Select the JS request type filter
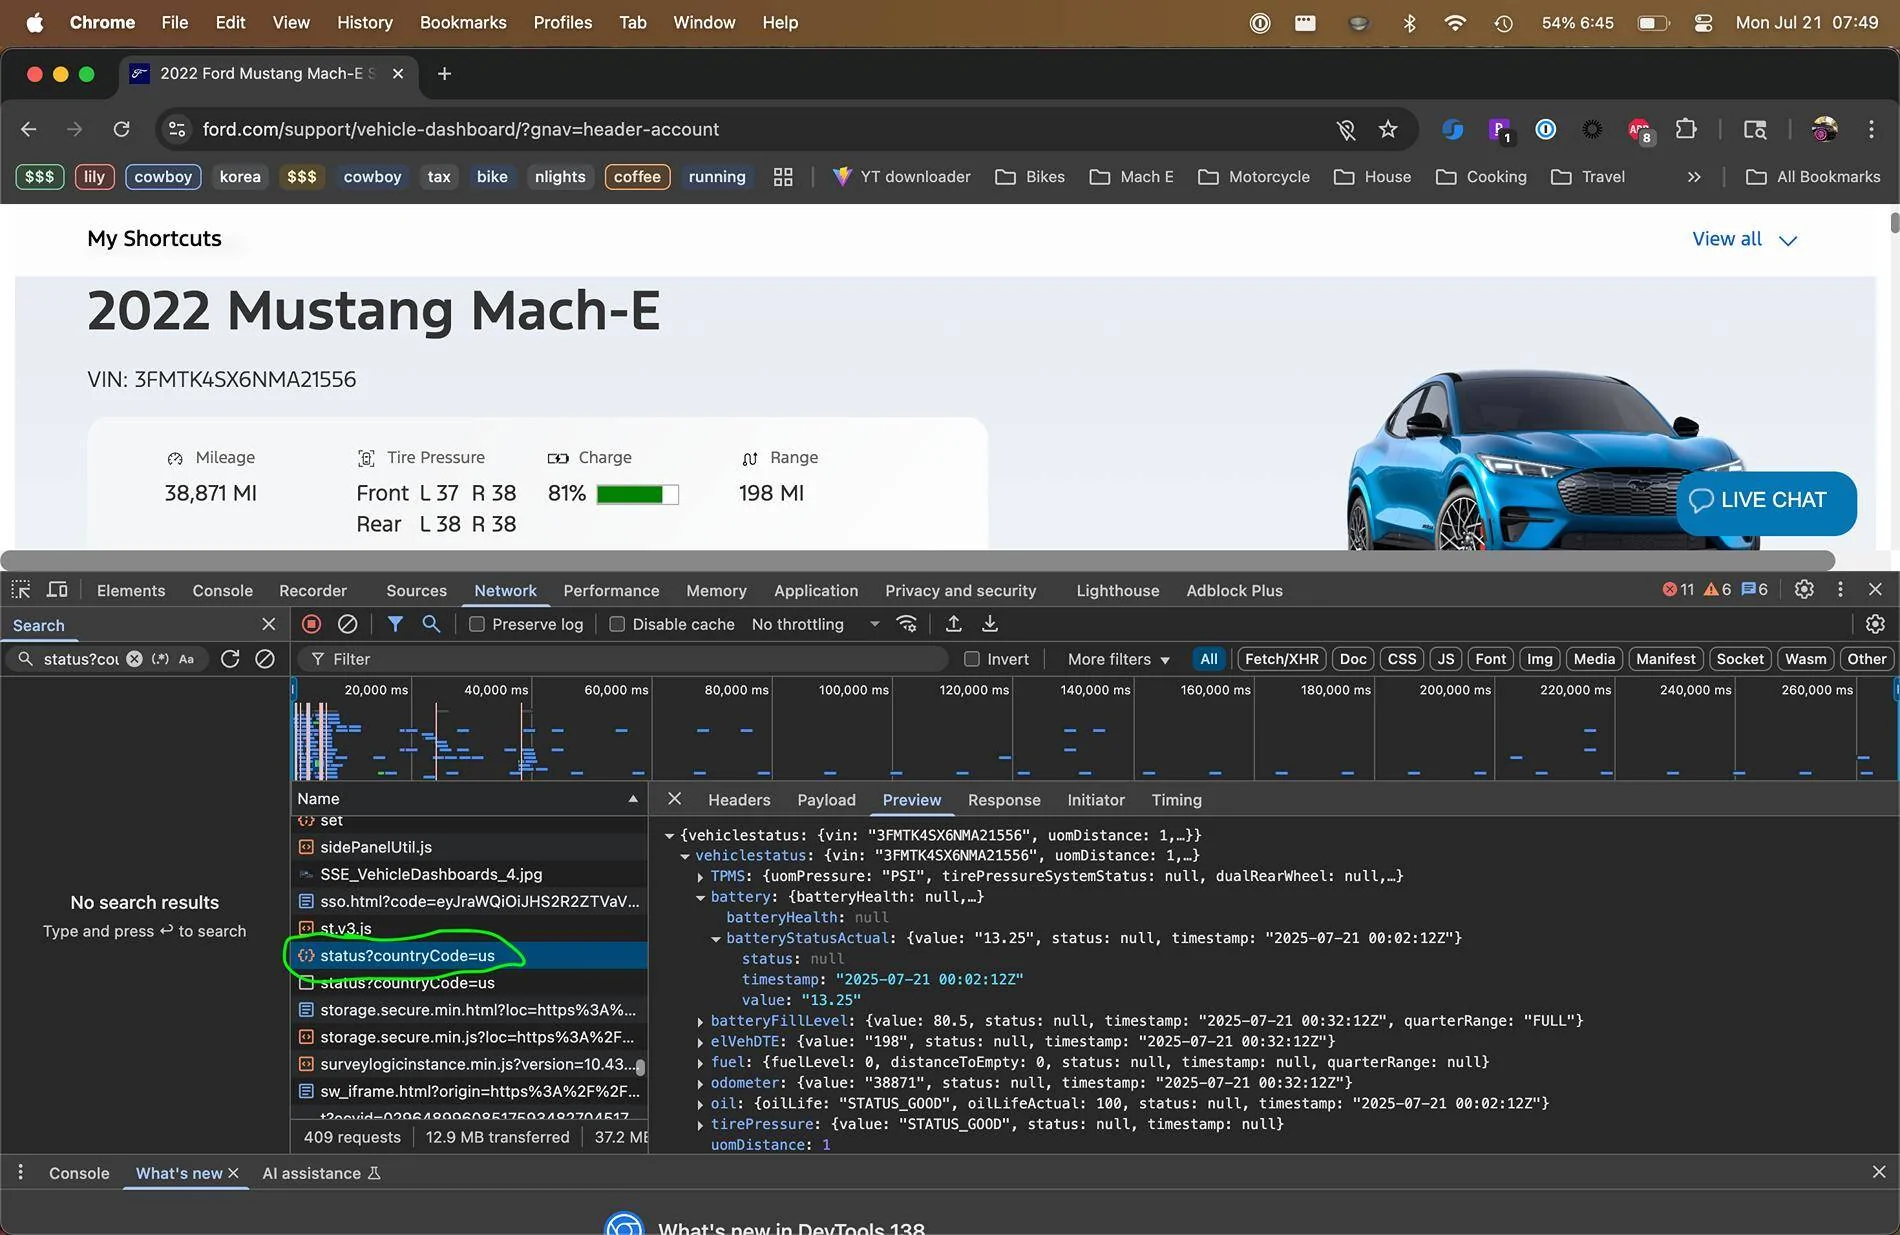Viewport: 1900px width, 1235px height. [1445, 659]
